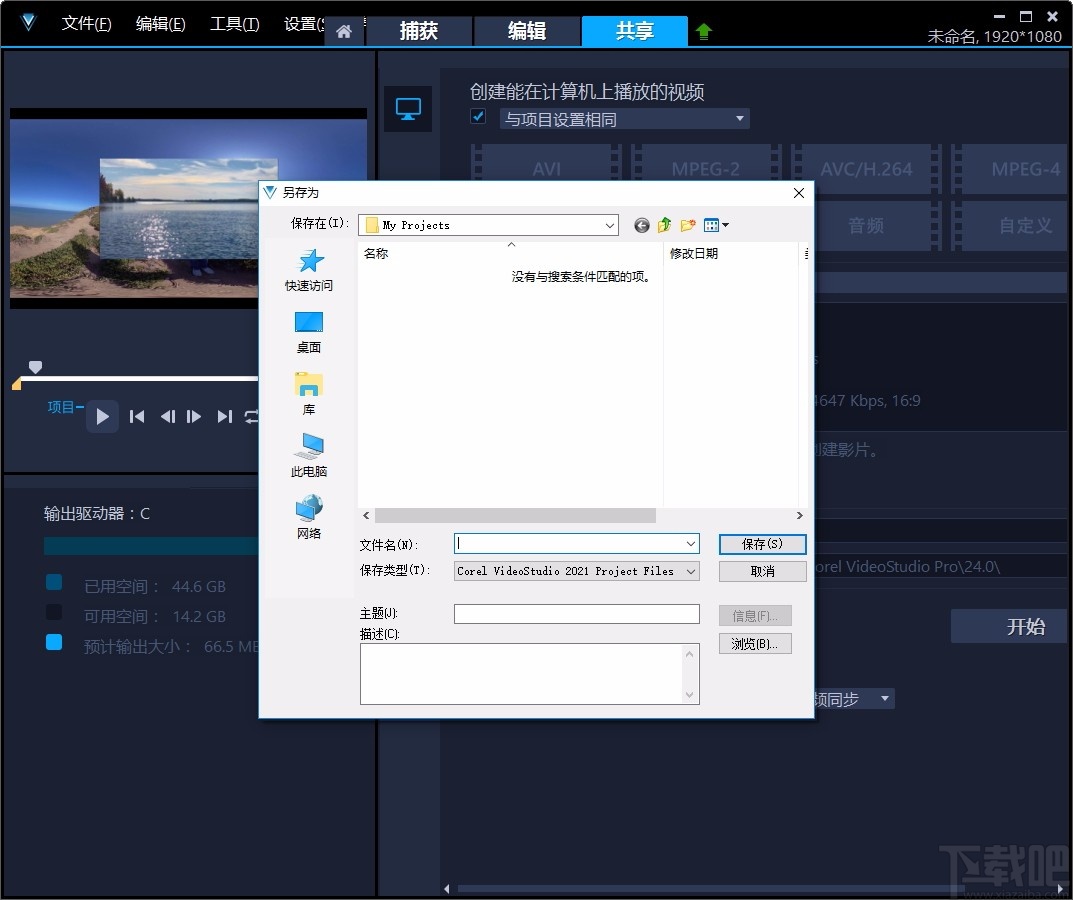
Task: Click the Home icon in the toolbar
Action: pyautogui.click(x=344, y=31)
